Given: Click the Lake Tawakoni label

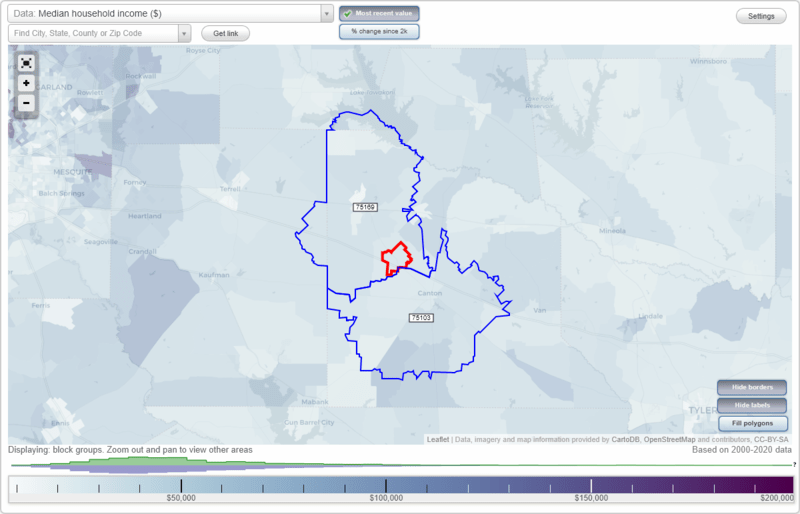Looking at the screenshot, I should coord(372,93).
